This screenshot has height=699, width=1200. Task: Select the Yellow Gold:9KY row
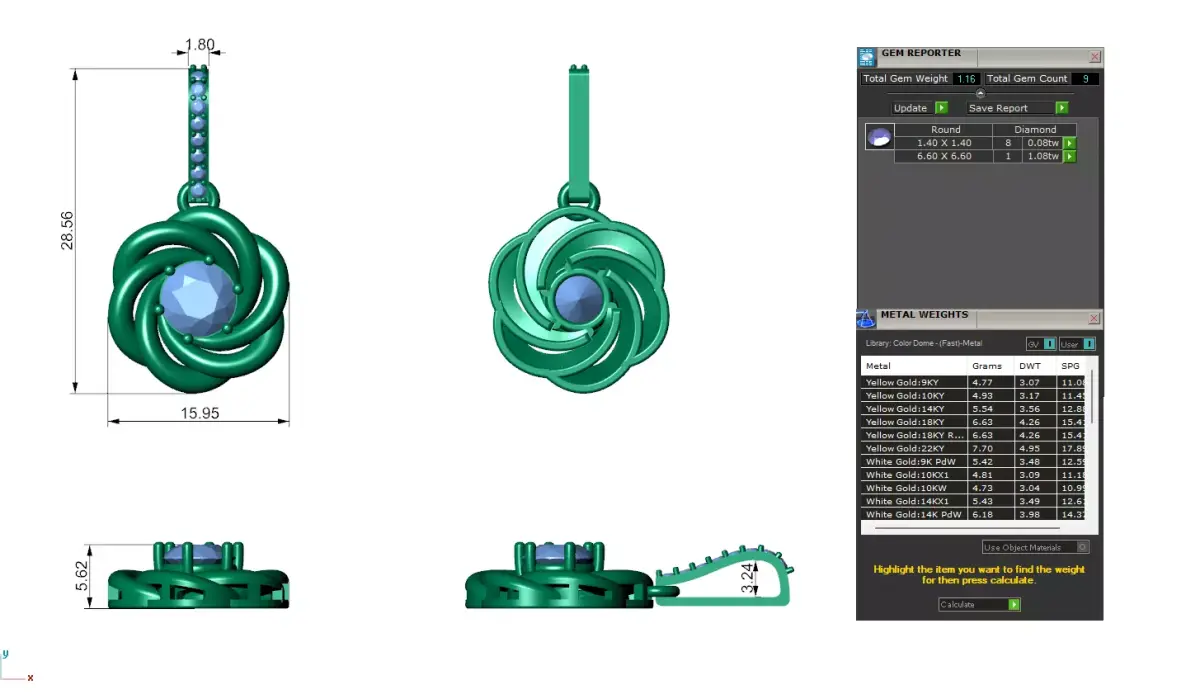coord(974,382)
